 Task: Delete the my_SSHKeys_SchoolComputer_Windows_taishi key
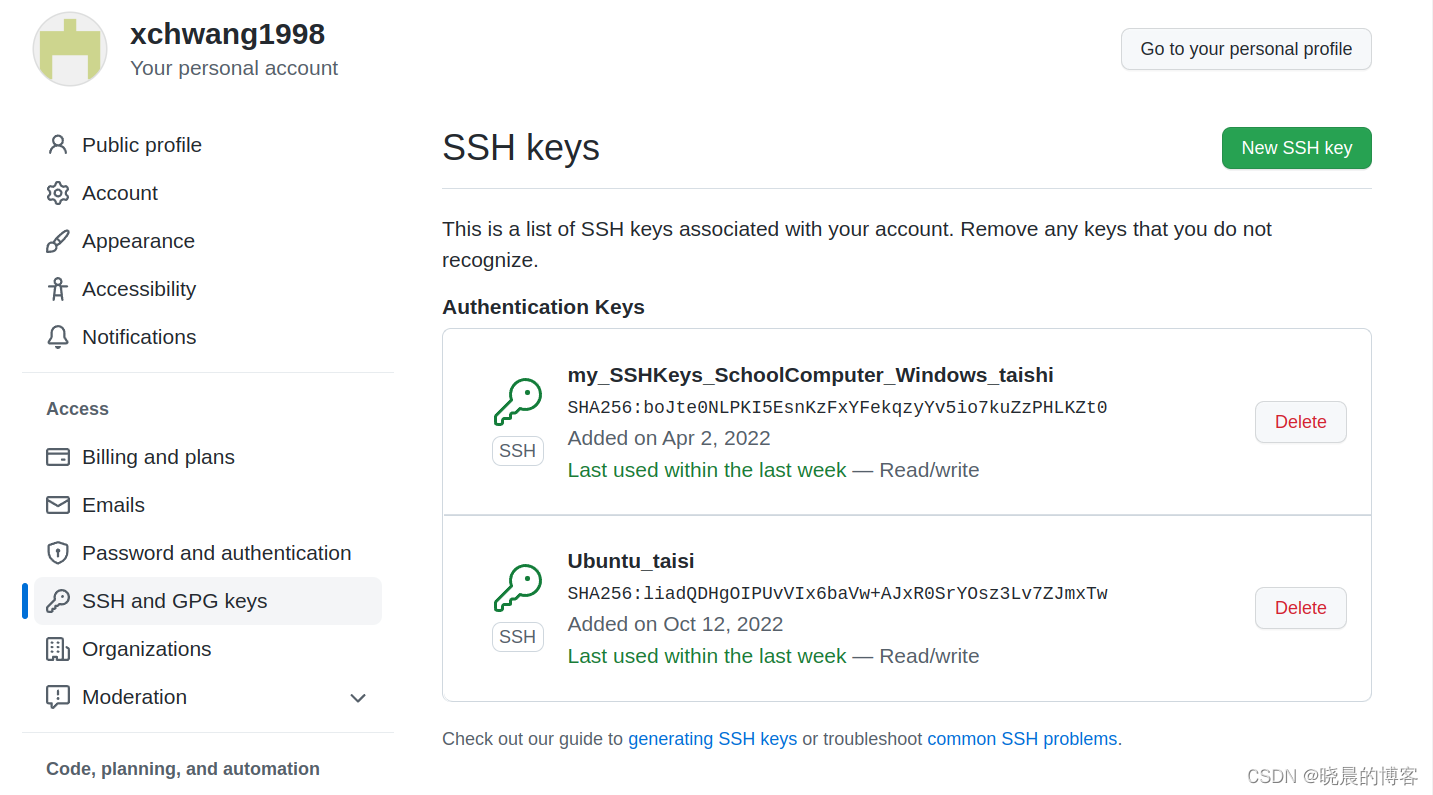pyautogui.click(x=1300, y=422)
